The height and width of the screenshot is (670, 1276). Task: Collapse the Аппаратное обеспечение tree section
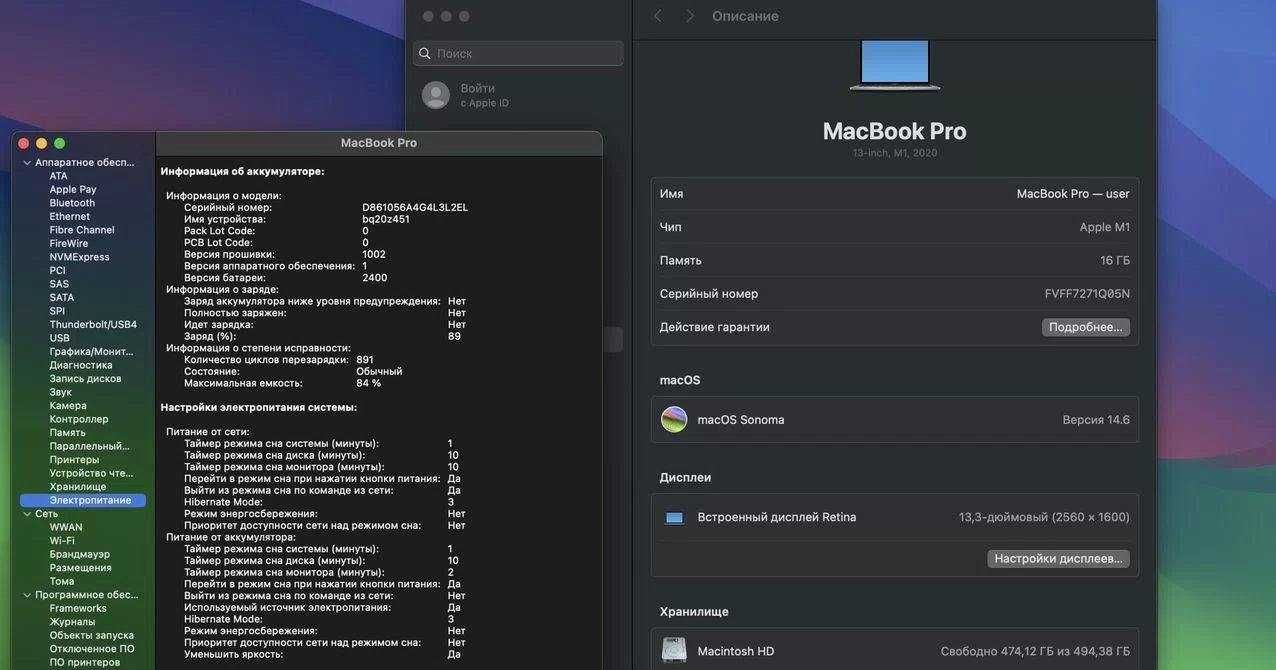pyautogui.click(x=27, y=163)
